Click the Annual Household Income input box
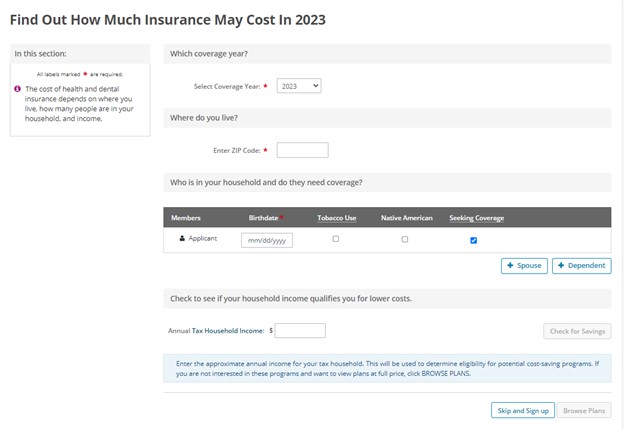The width and height of the screenshot is (624, 429). tap(300, 331)
